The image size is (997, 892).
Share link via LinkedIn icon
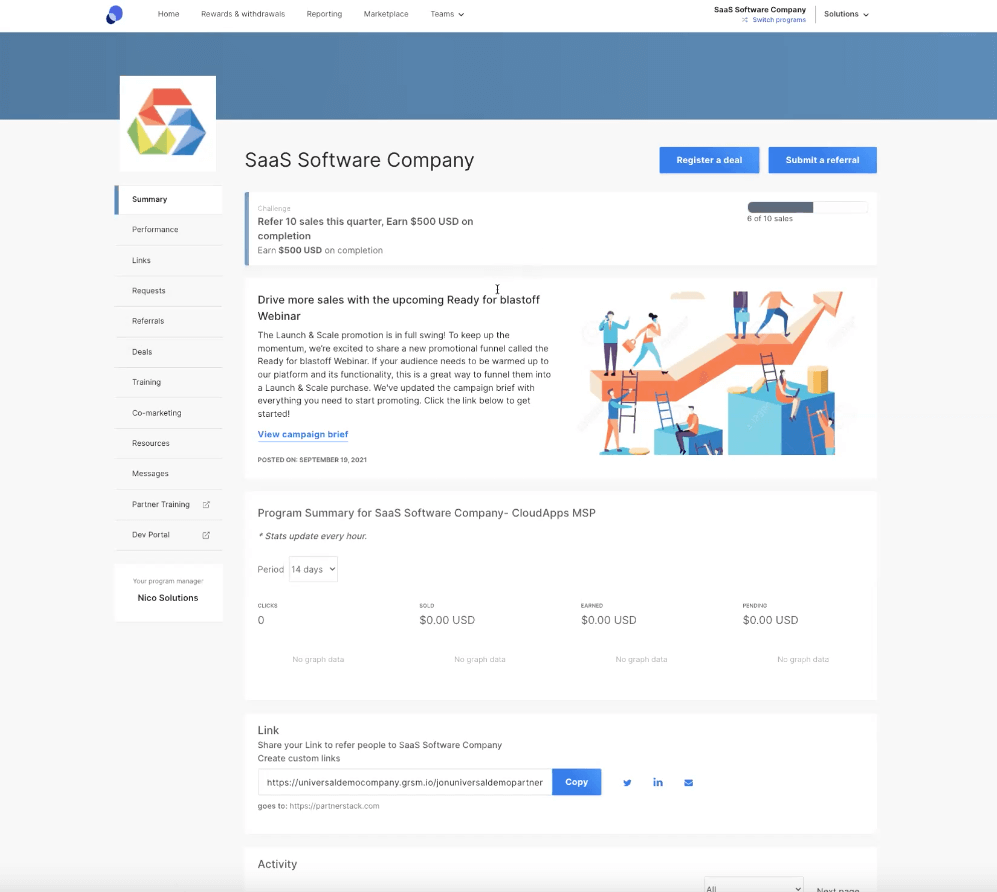coord(657,782)
